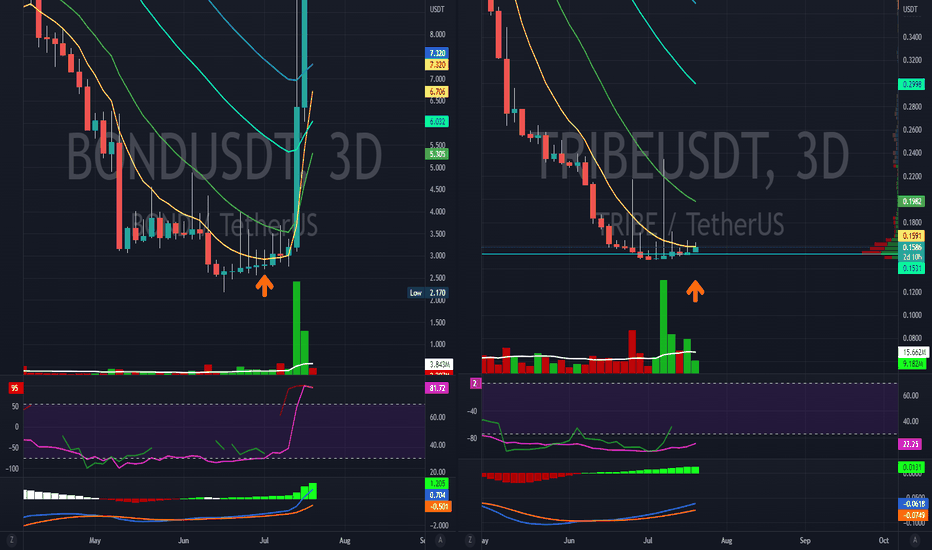
Task: Click the Aug label on TRIBEUSDT time axis
Action: 726,540
